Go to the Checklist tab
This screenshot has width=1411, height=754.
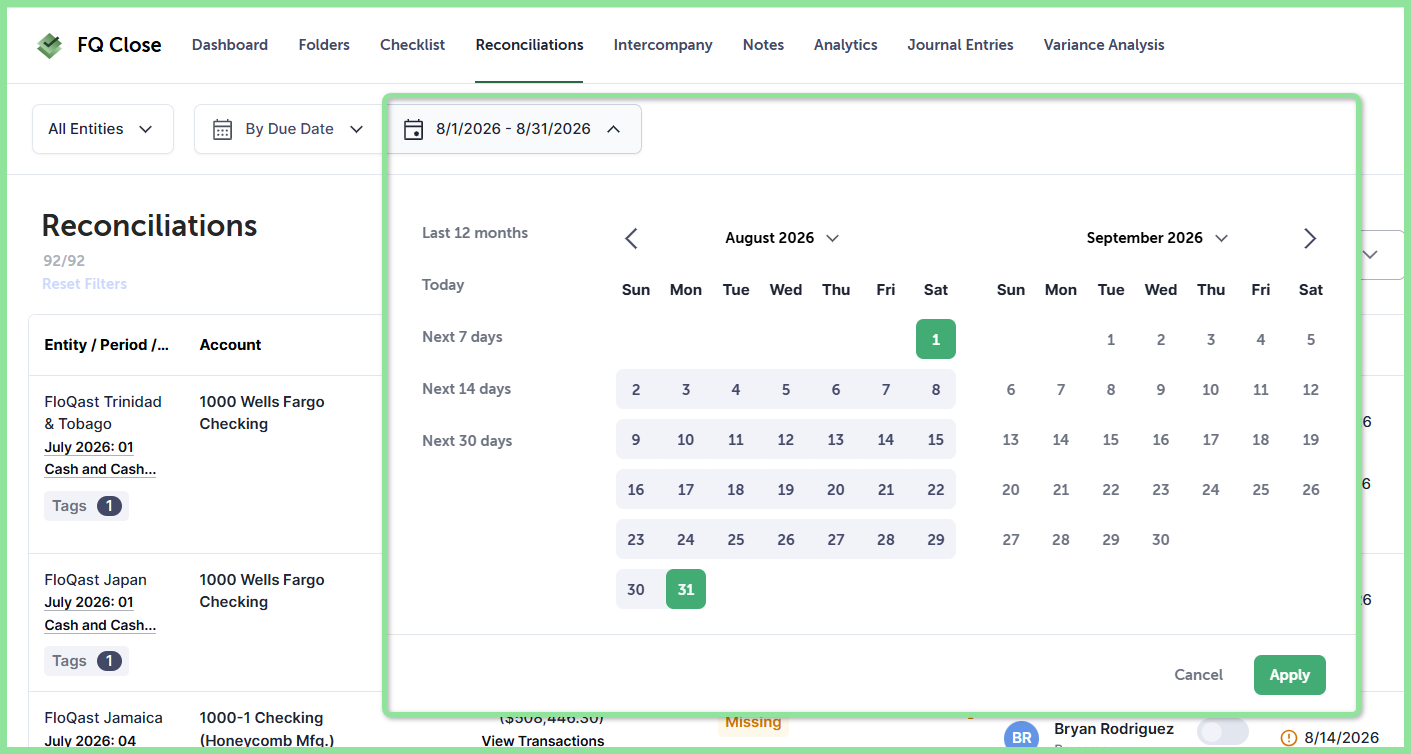[413, 45]
